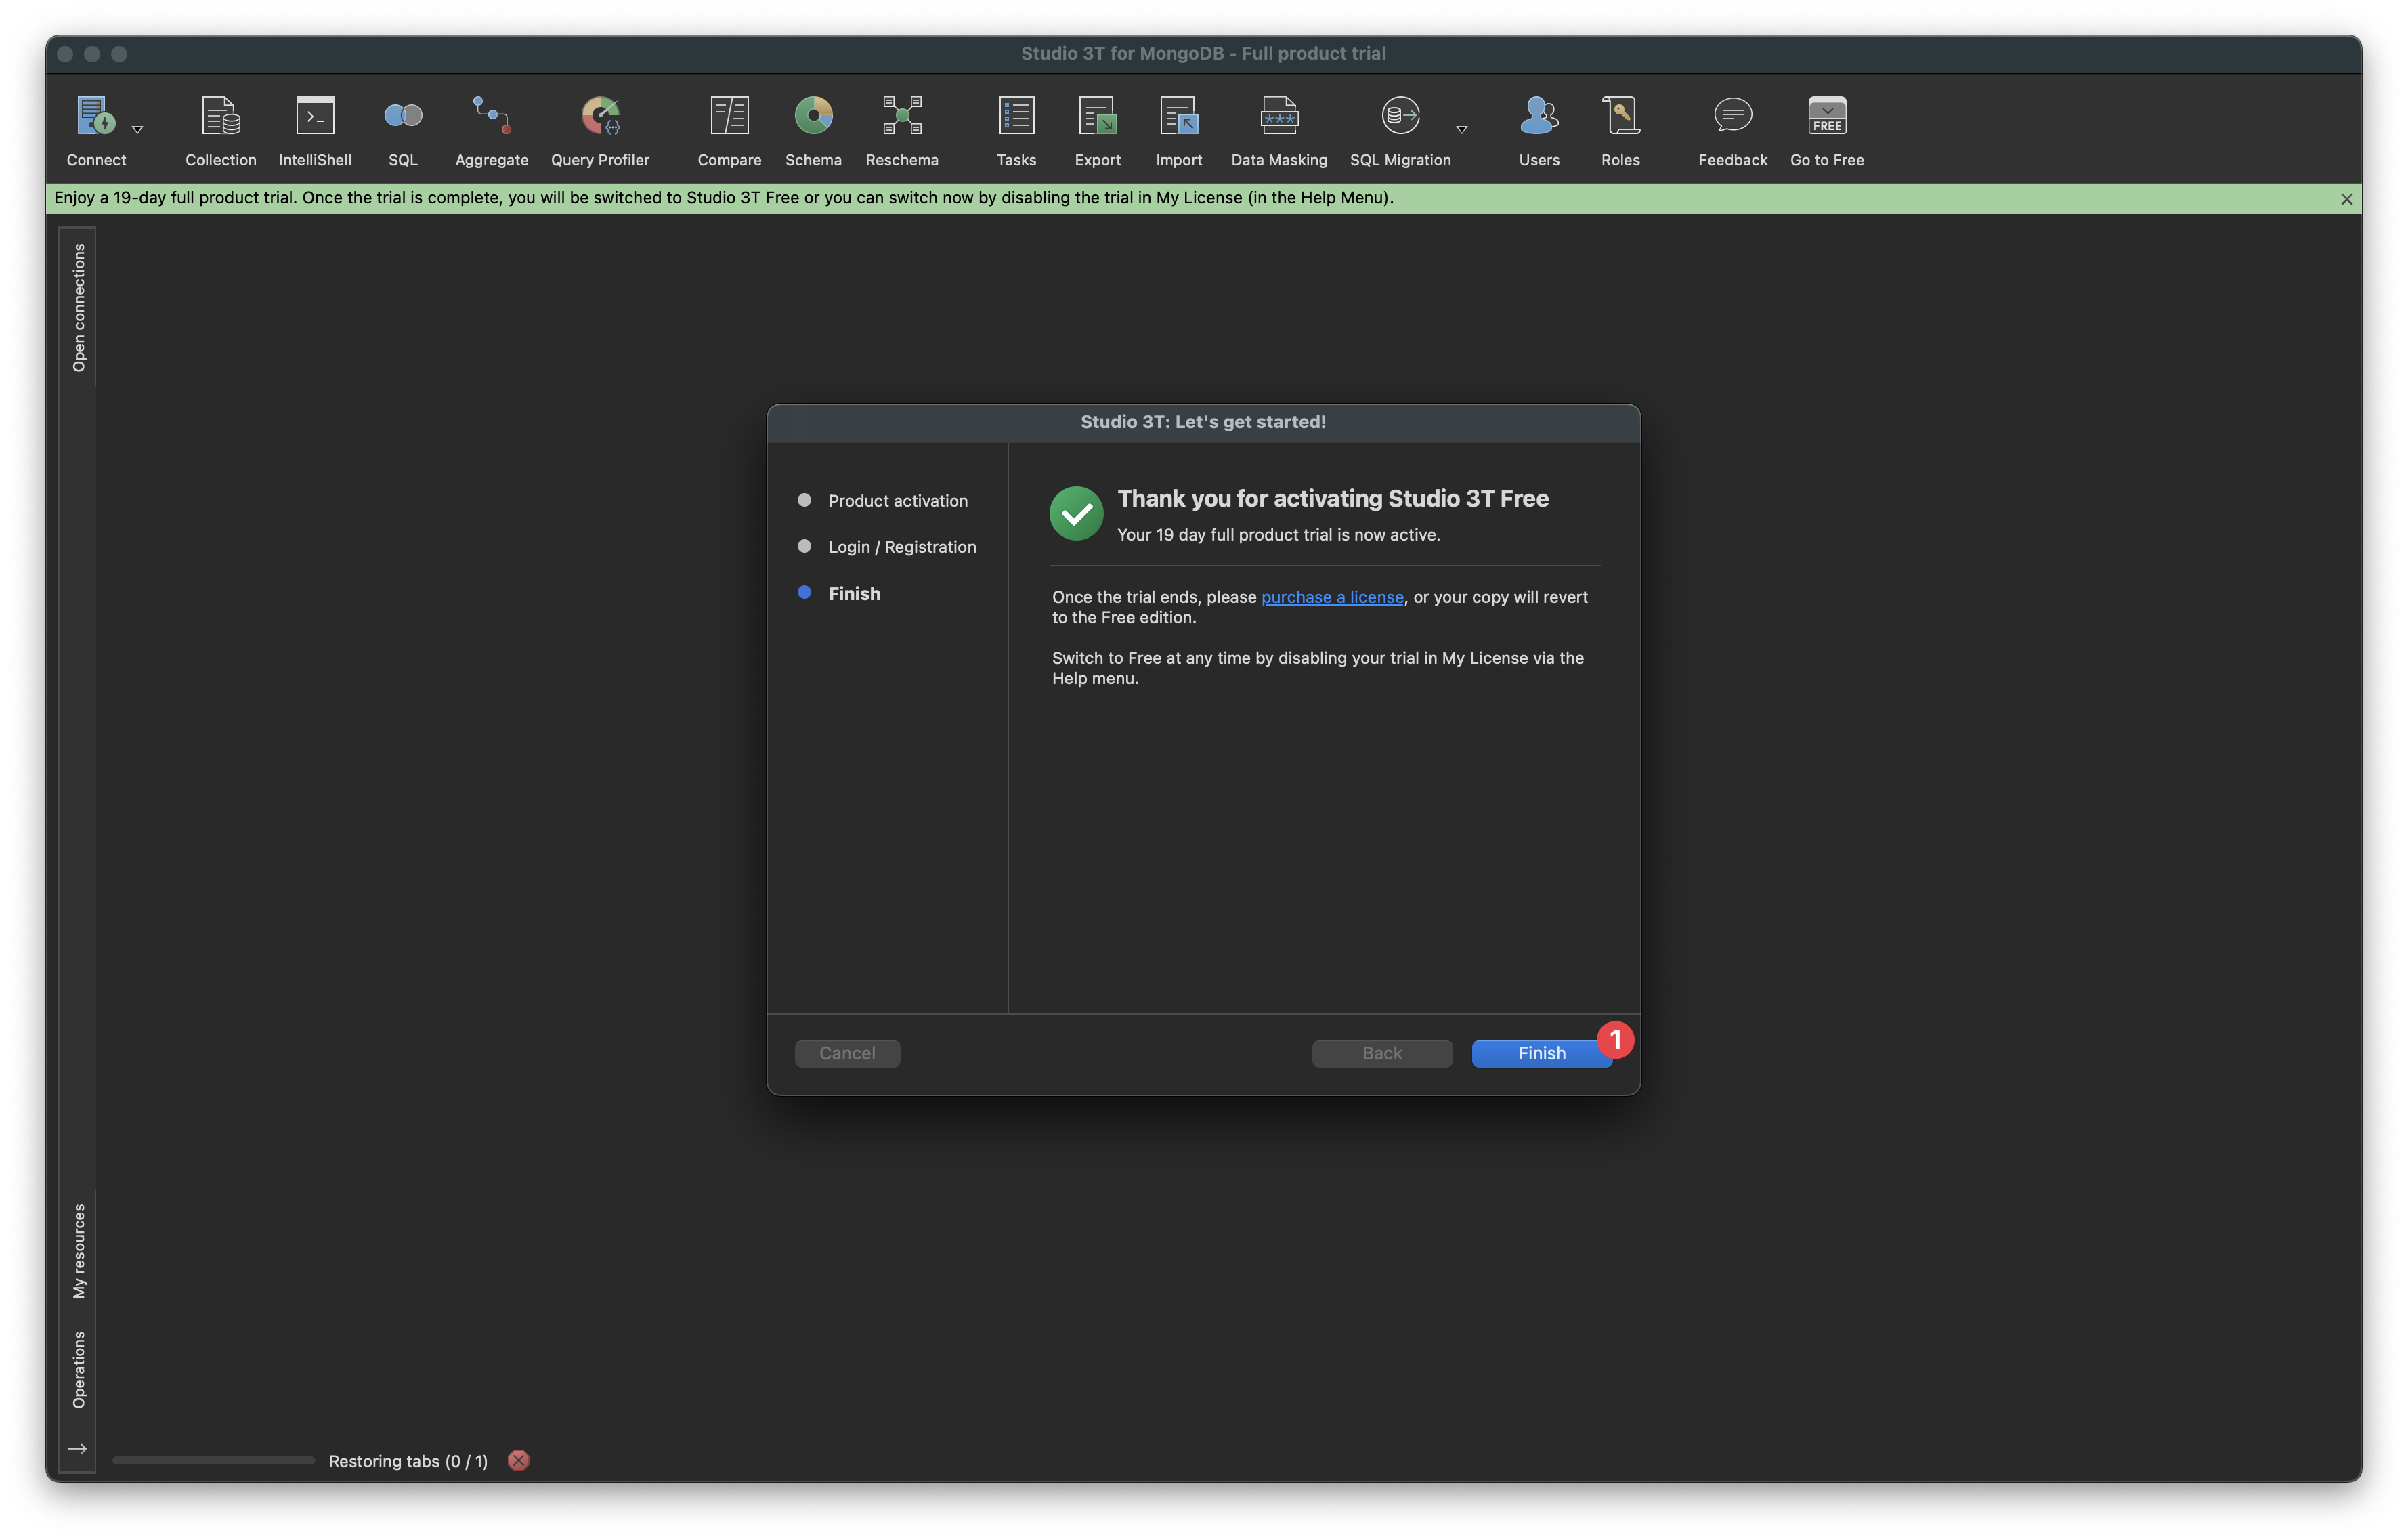This screenshot has height=1539, width=2408.
Task: Expand the sidebar with arrow icon
Action: (x=77, y=1448)
